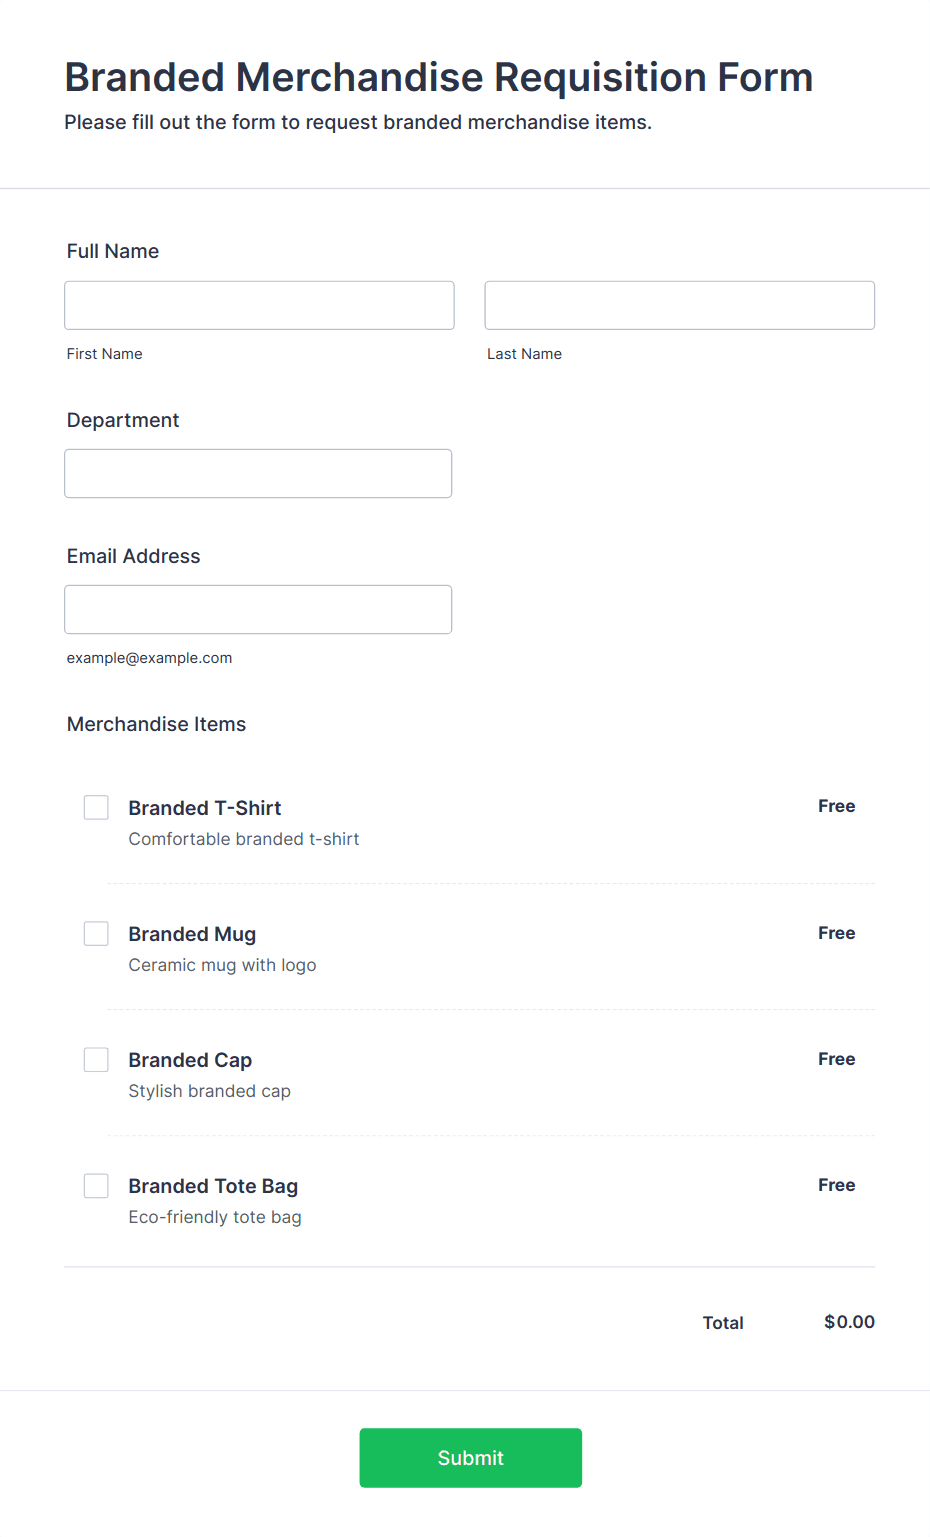Click the Branded Cap item title

point(190,1060)
